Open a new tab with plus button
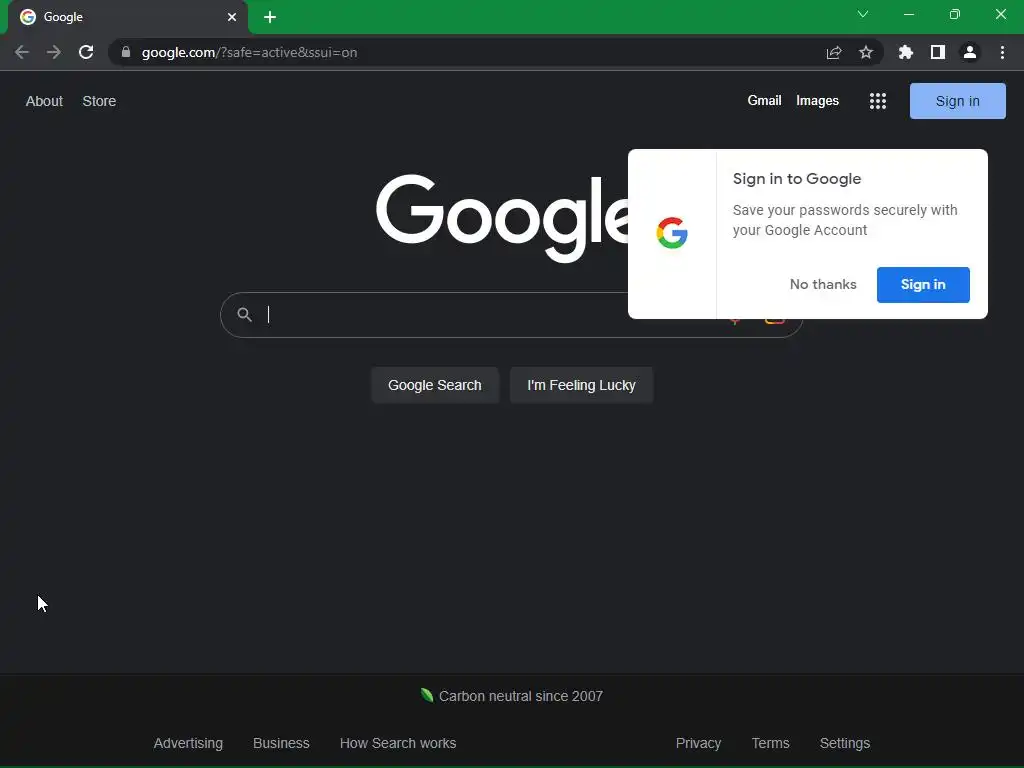Screen dimensions: 1024x768 click(x=270, y=17)
